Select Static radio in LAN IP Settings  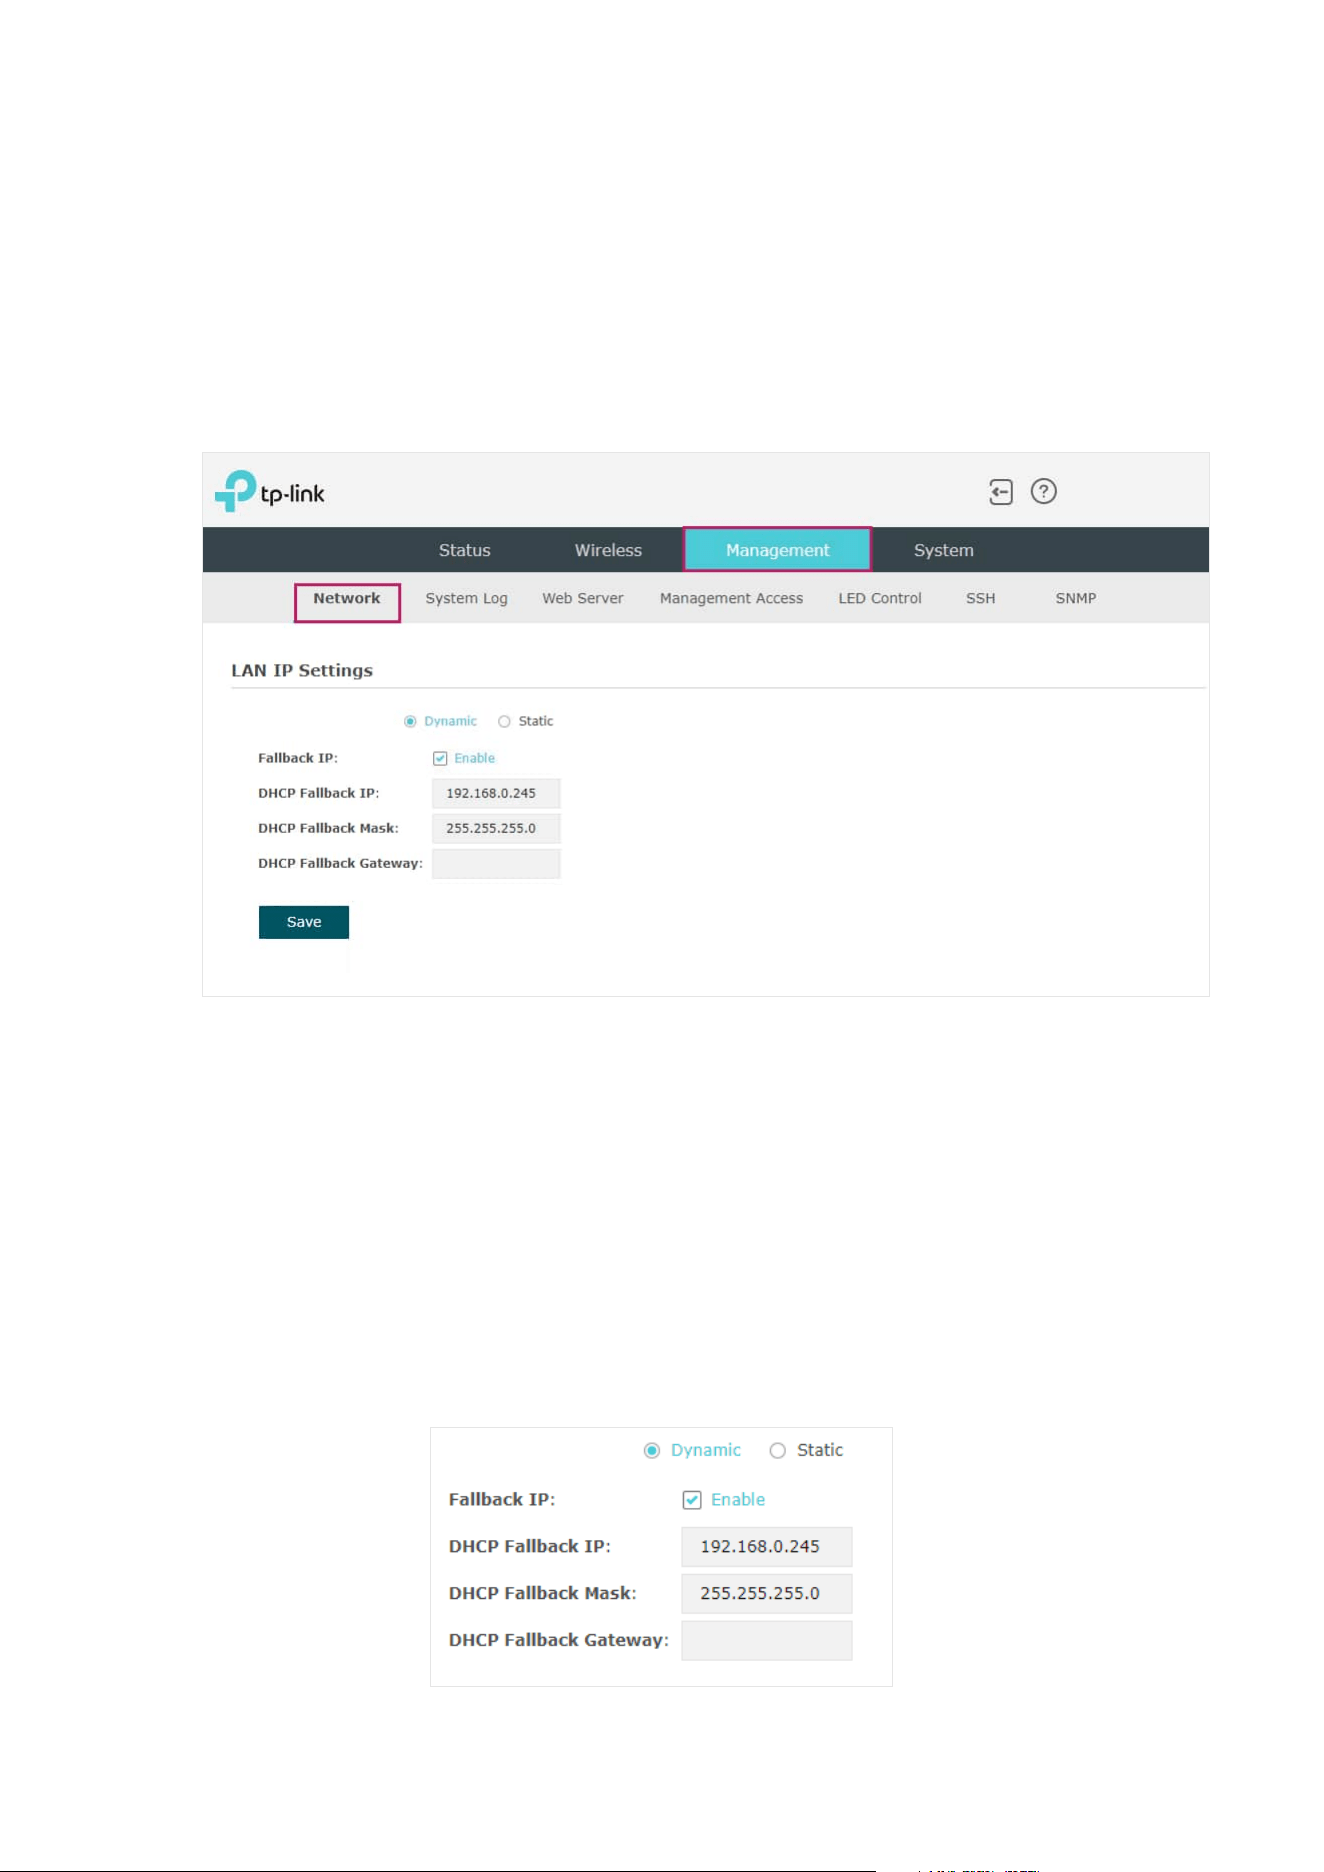[504, 721]
